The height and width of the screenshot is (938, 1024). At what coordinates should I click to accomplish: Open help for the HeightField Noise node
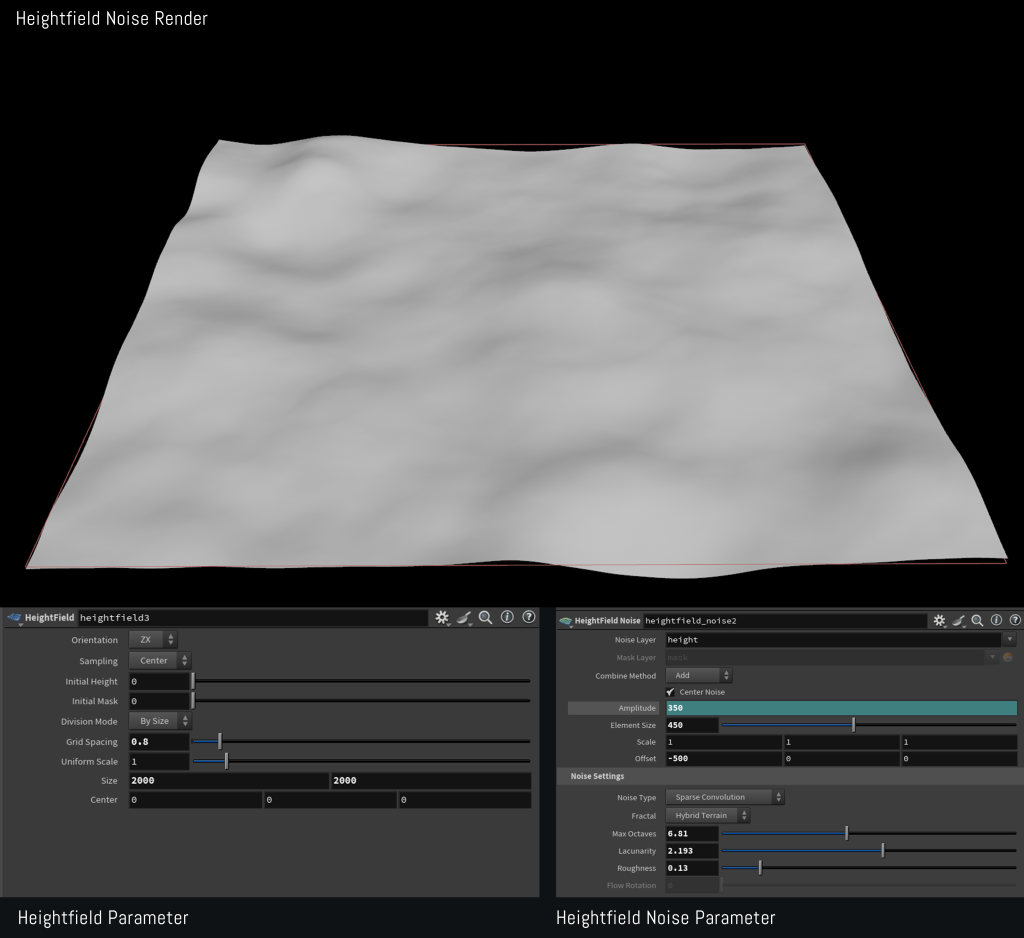1014,621
